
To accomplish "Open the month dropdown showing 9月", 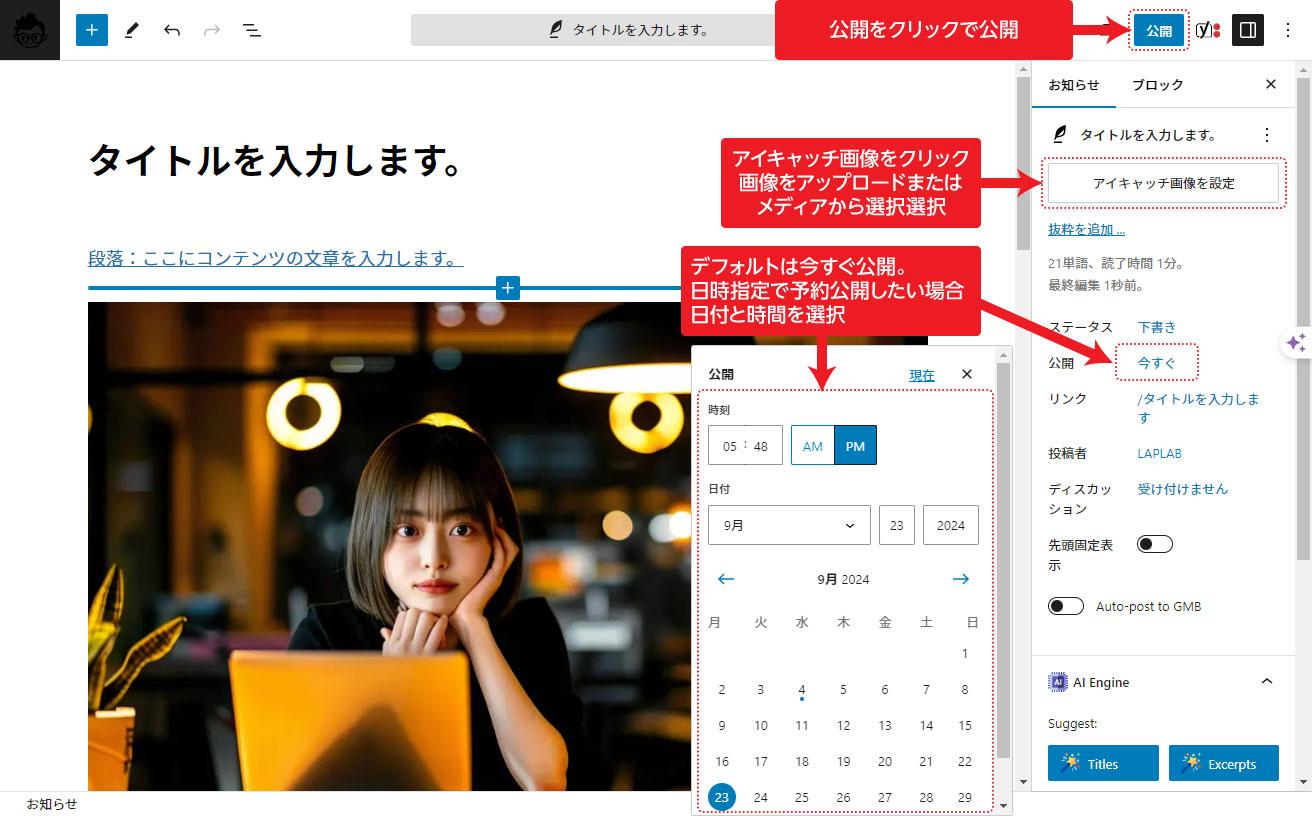I will (x=788, y=524).
